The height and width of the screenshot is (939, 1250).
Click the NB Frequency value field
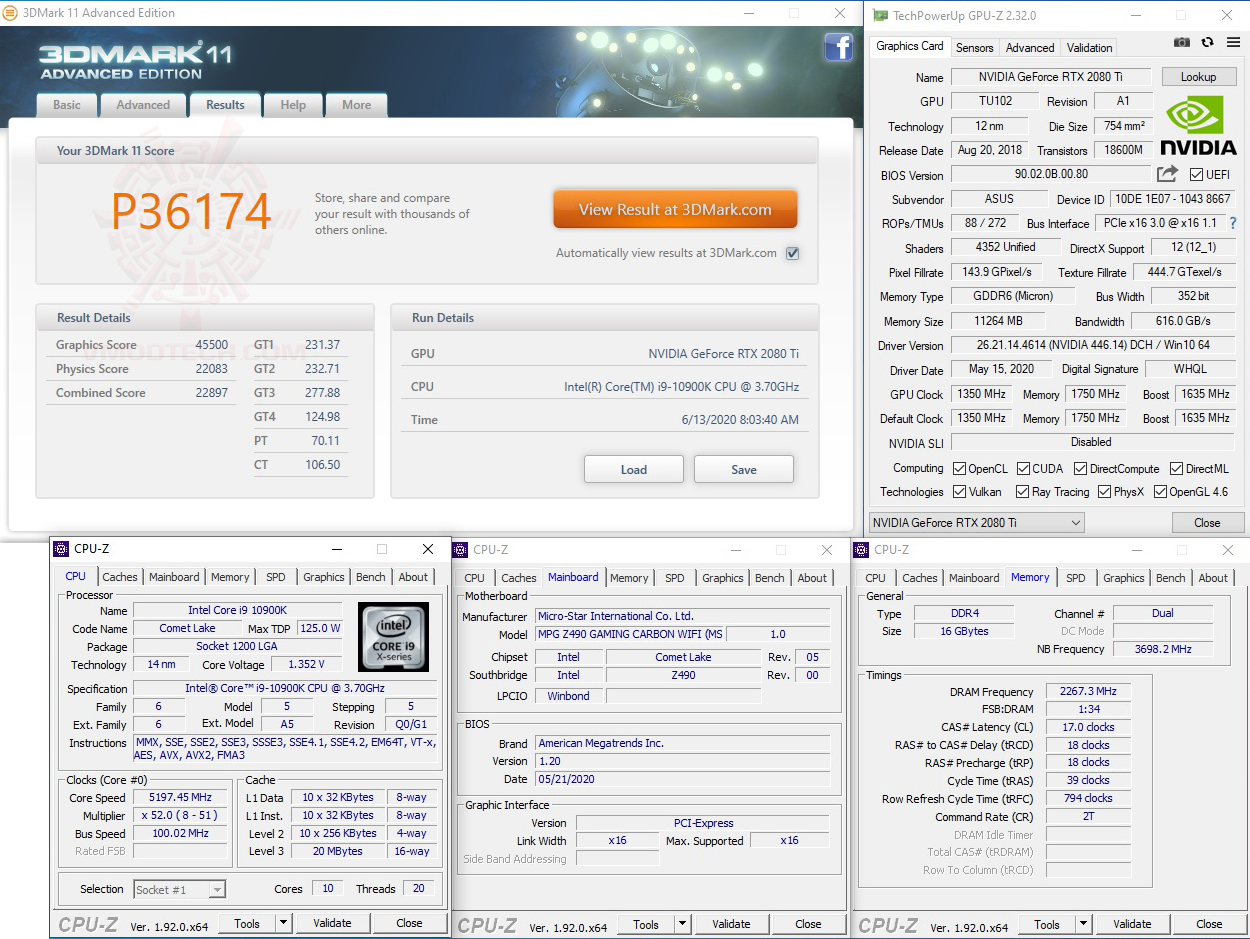pyautogui.click(x=1162, y=649)
